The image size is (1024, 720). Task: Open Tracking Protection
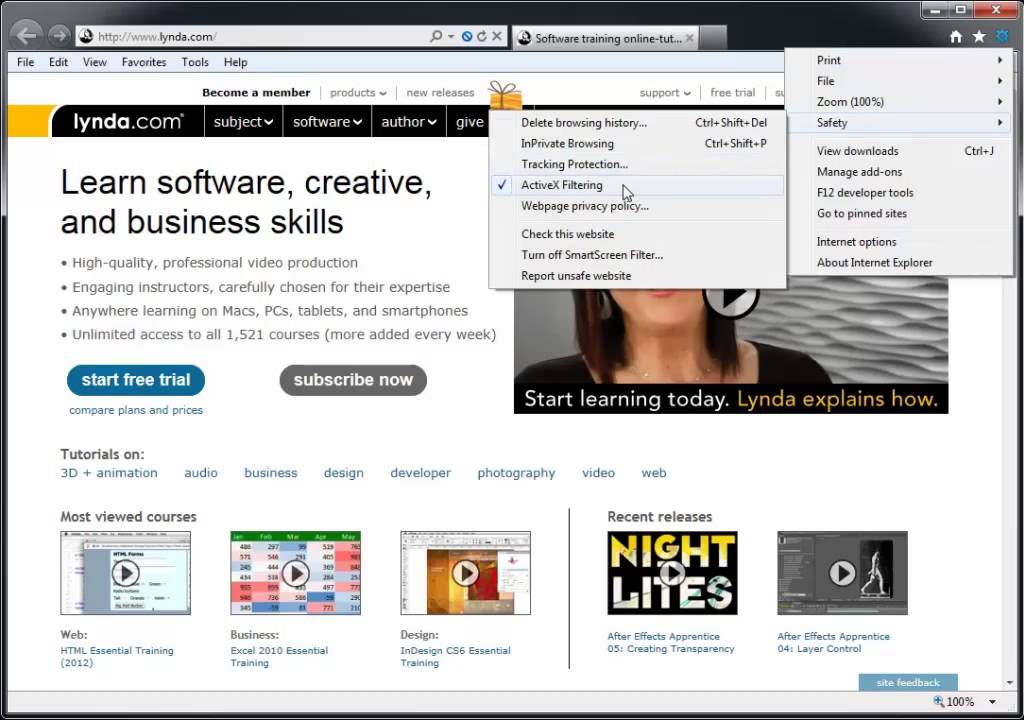[637, 165]
